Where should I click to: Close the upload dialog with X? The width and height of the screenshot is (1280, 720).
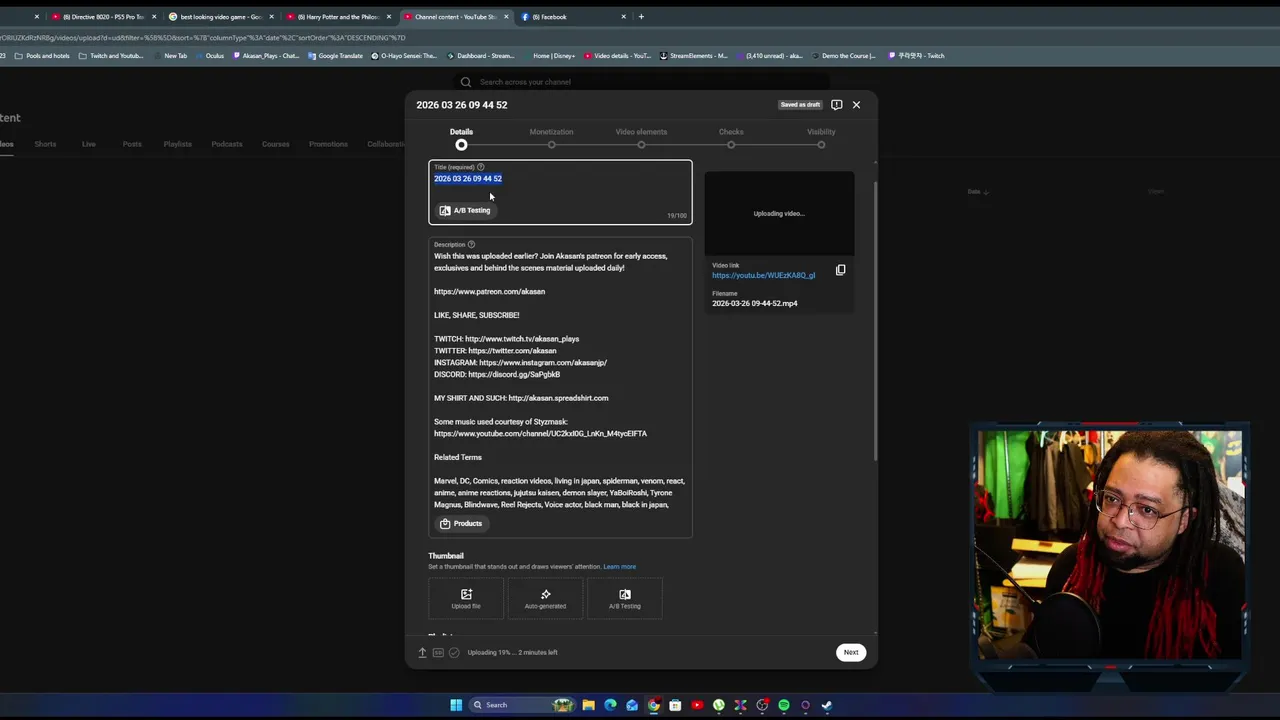coord(856,104)
